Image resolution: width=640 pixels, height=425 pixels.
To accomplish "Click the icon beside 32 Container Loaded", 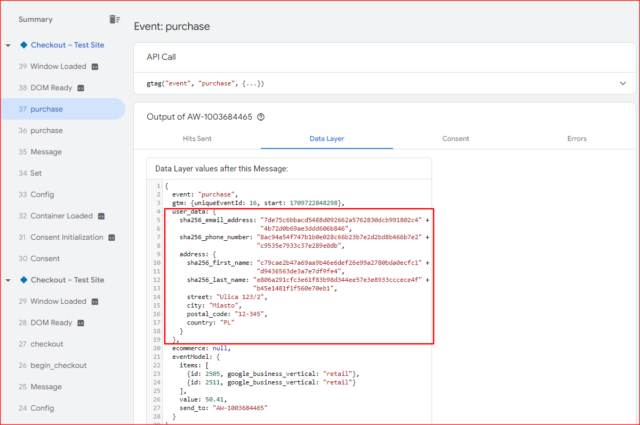I will 101,216.
